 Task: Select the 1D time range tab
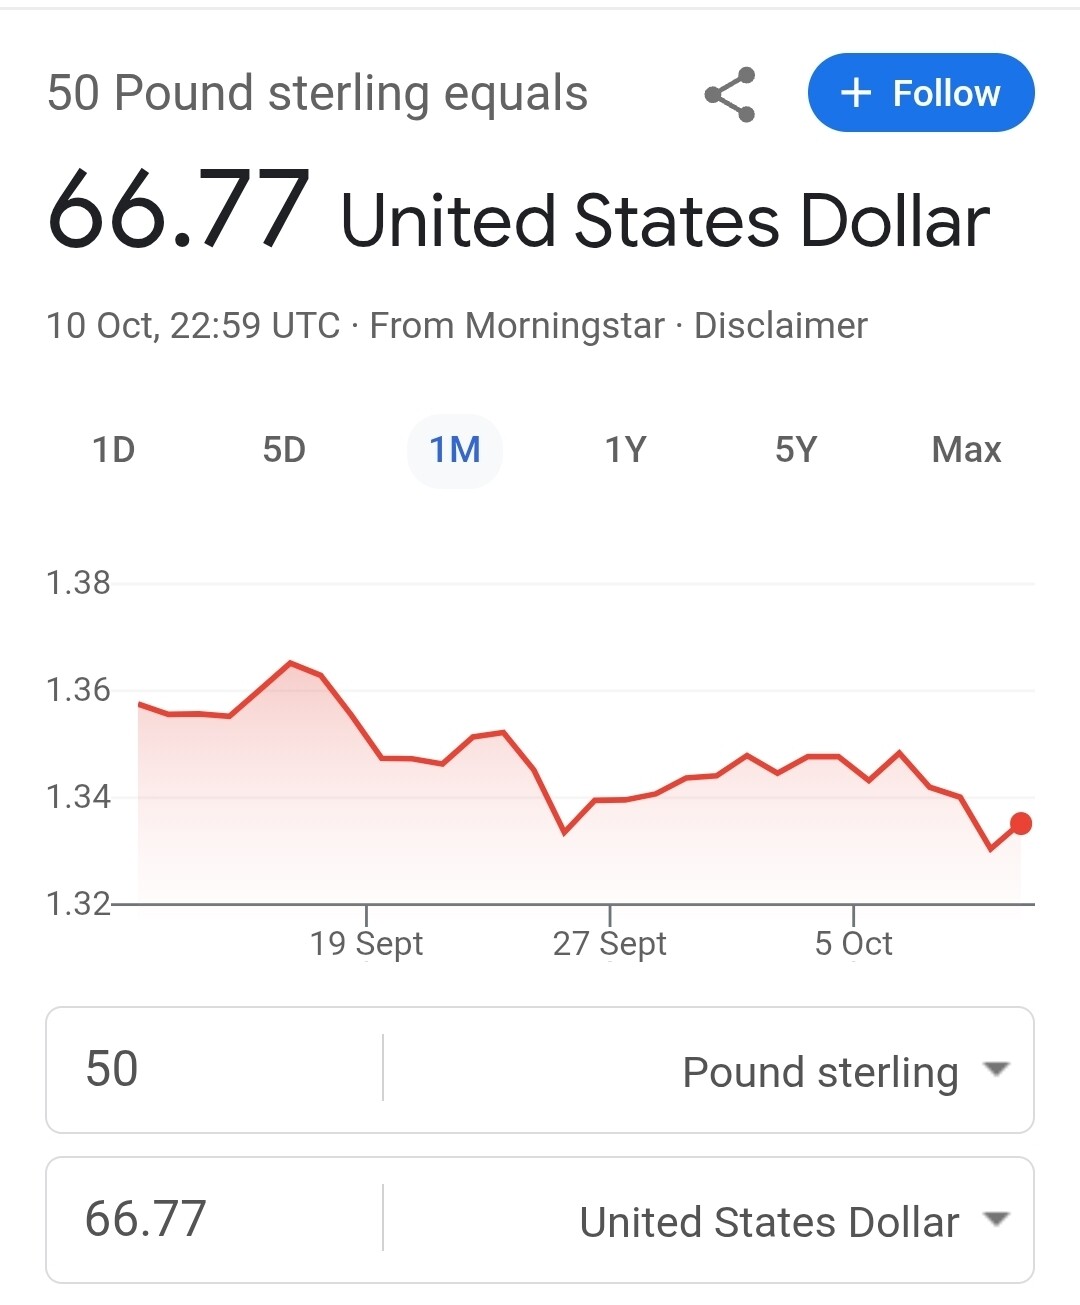click(114, 450)
